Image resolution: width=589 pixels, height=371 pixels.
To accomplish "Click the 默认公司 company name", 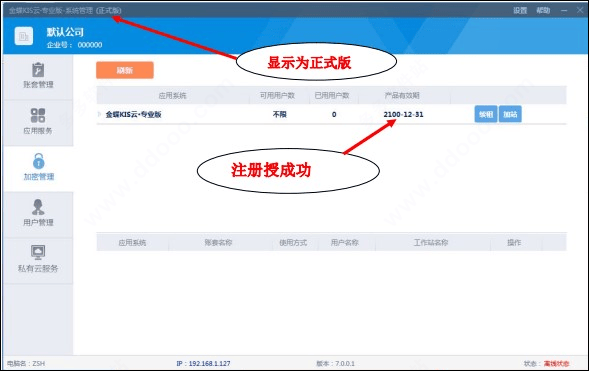I will (x=65, y=32).
